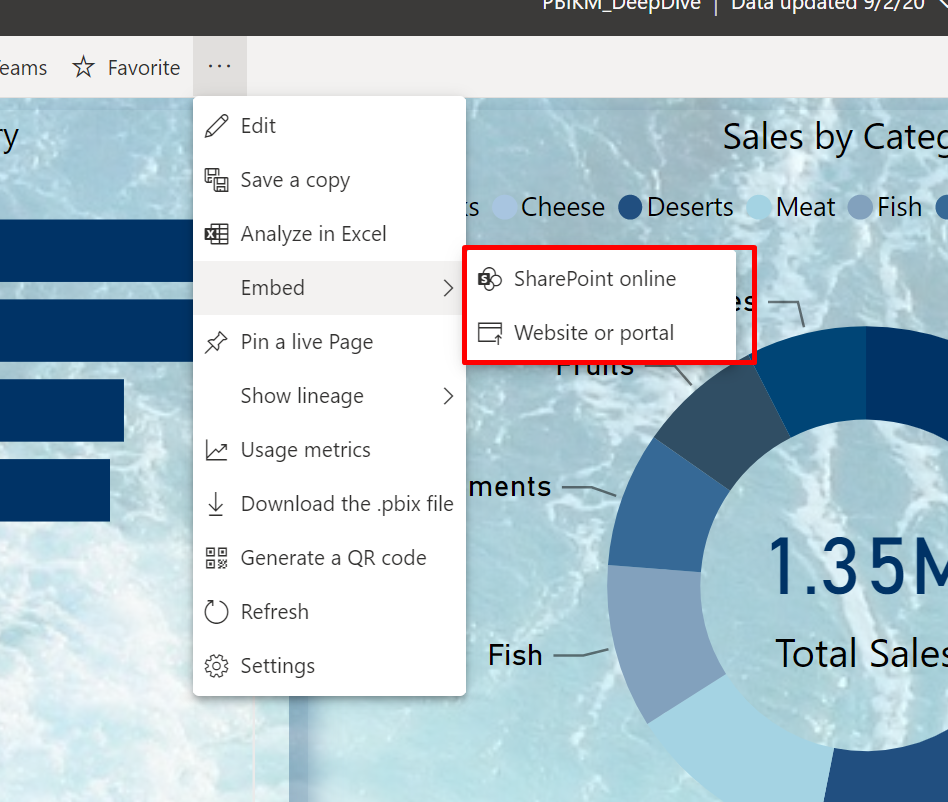The image size is (948, 802).
Task: Click the Meat legend color dot
Action: point(759,207)
